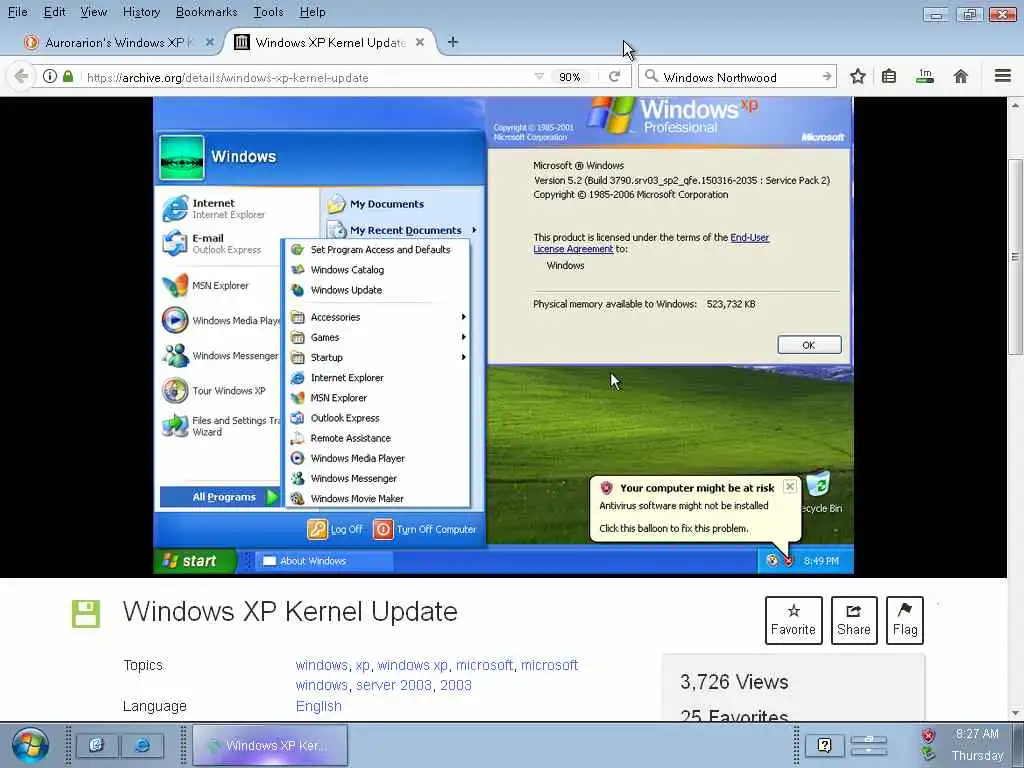1024x768 pixels.
Task: Click All Programs in the pictured start menu
Action: pyautogui.click(x=219, y=497)
